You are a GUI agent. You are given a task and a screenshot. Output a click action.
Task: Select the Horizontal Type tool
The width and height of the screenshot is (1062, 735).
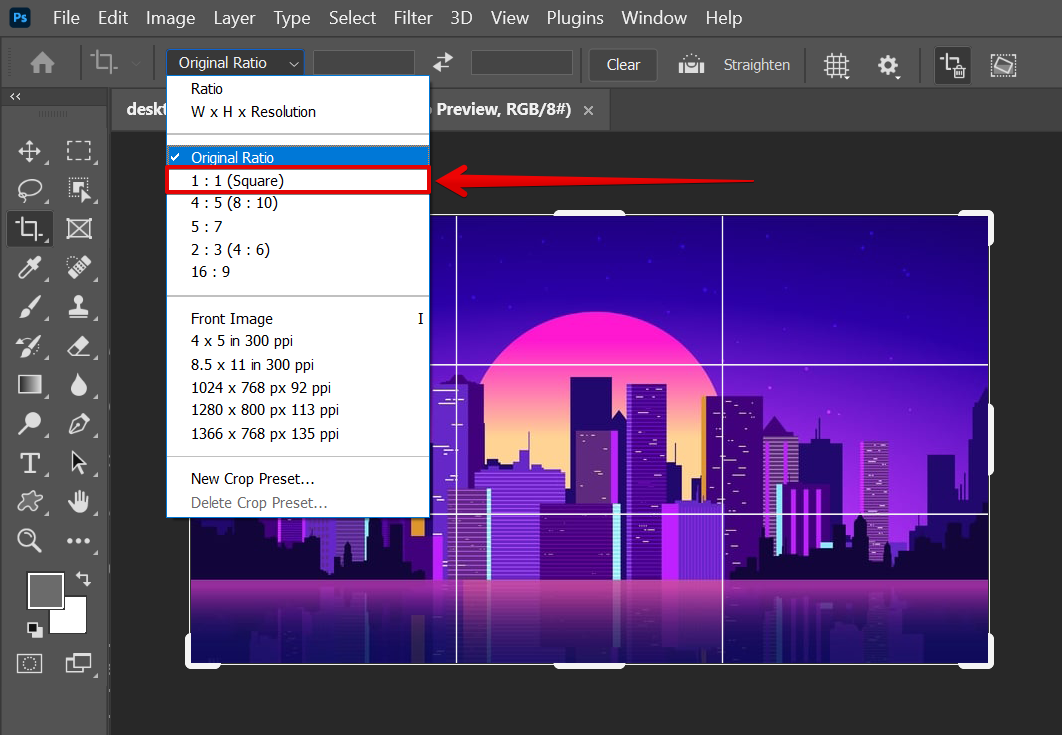(x=30, y=463)
